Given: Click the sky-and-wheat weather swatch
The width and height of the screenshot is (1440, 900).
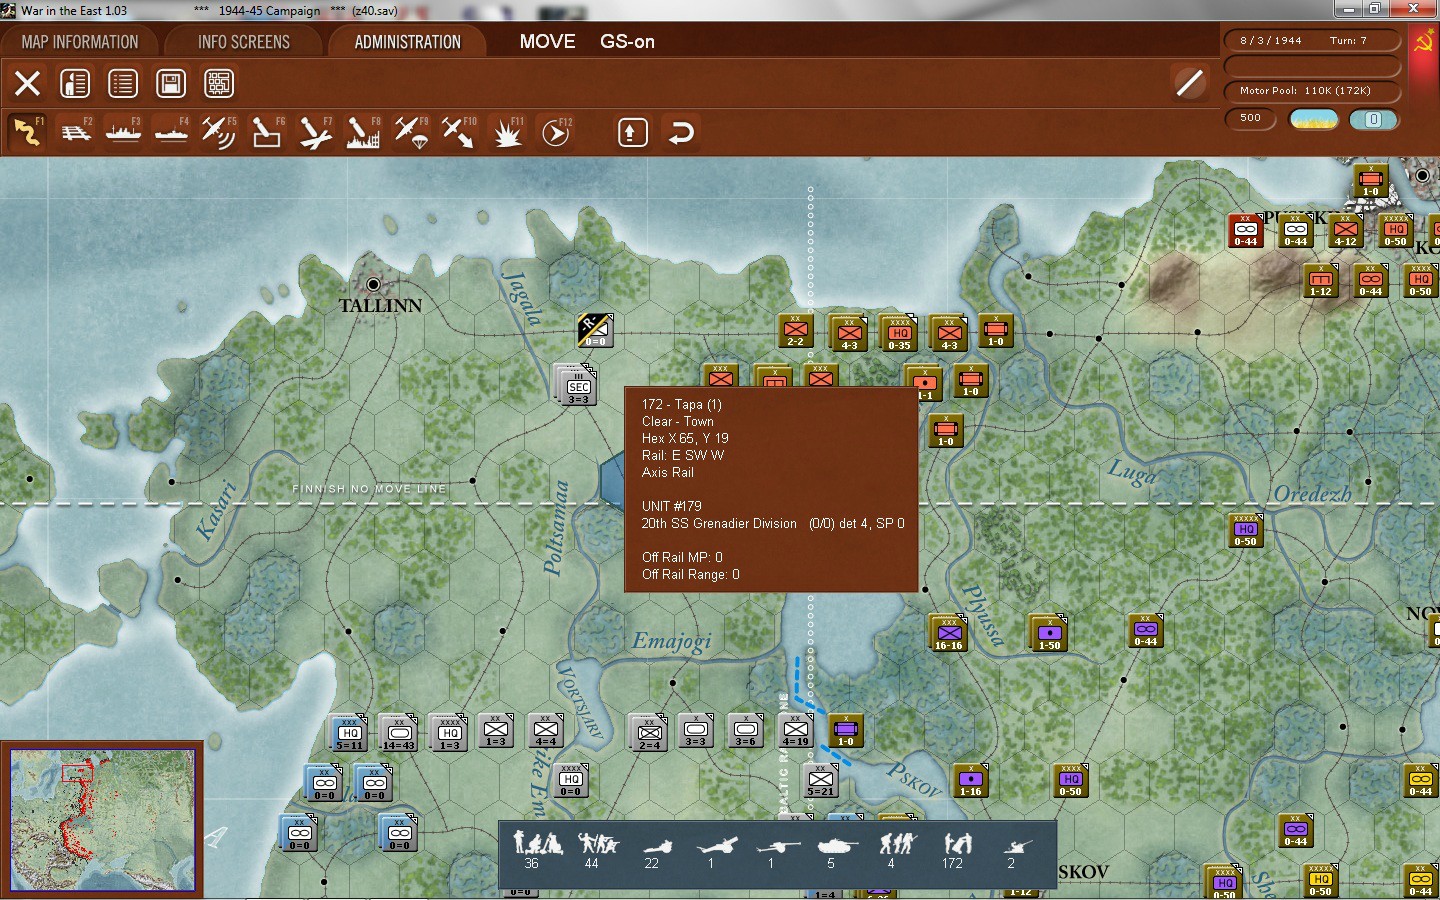Looking at the screenshot, I should point(1314,119).
